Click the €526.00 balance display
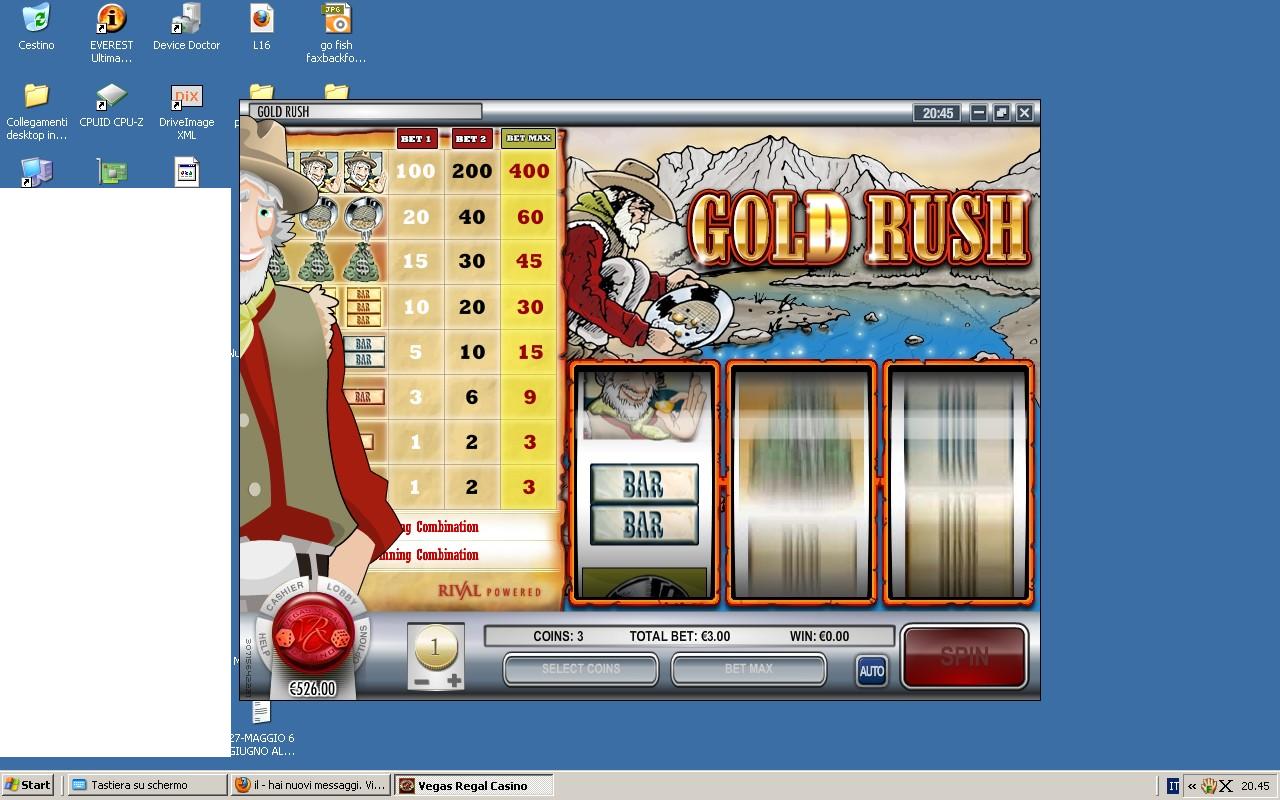The width and height of the screenshot is (1280, 800). (x=312, y=689)
